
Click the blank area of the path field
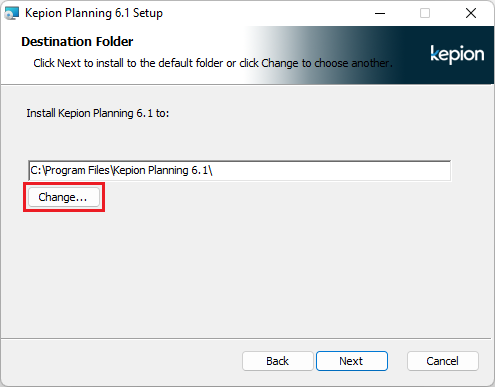tap(332, 170)
